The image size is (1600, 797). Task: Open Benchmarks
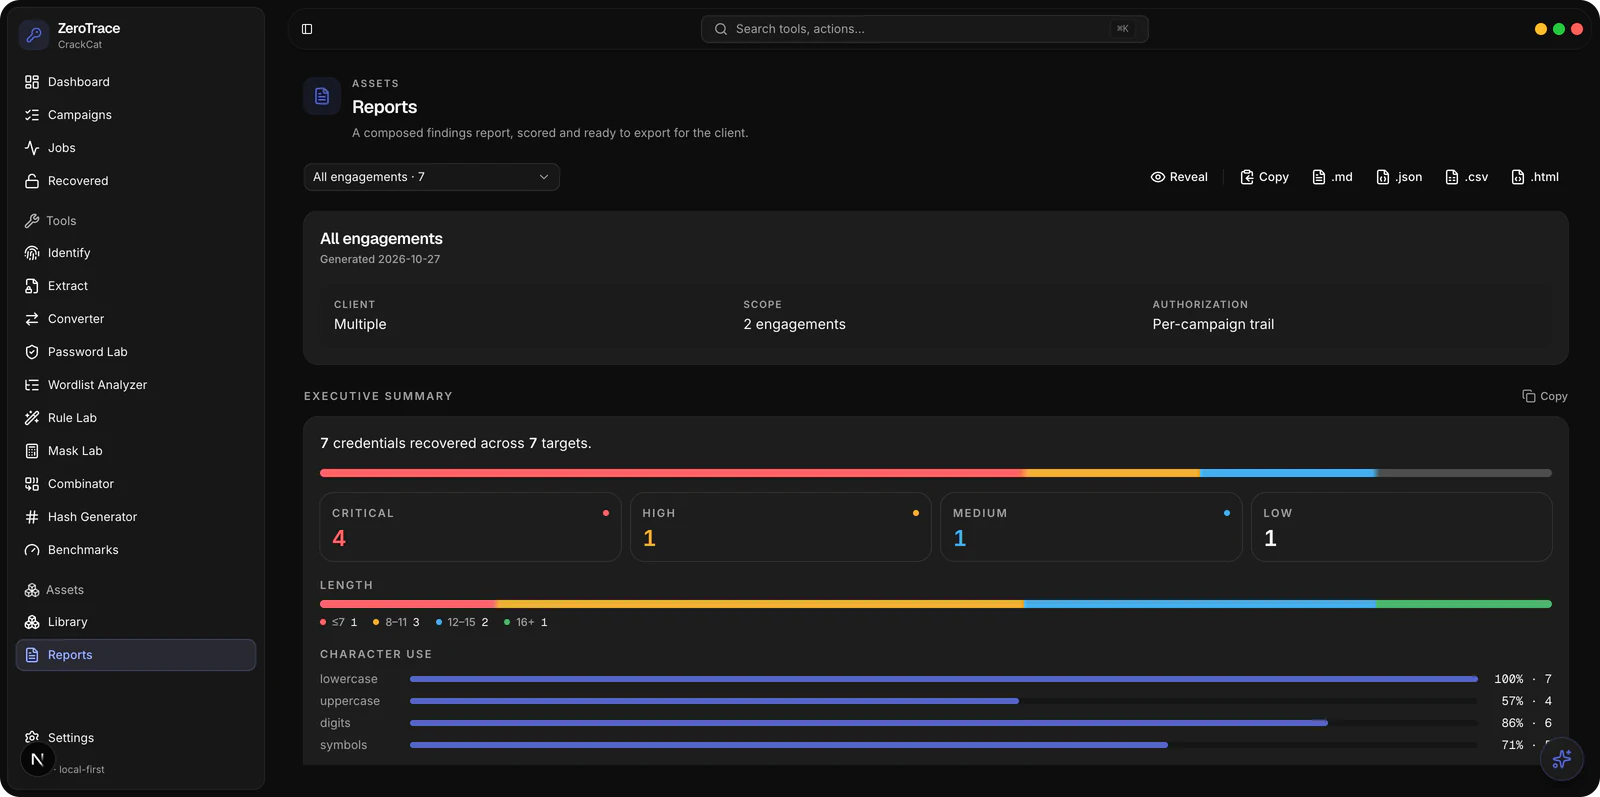click(136, 550)
